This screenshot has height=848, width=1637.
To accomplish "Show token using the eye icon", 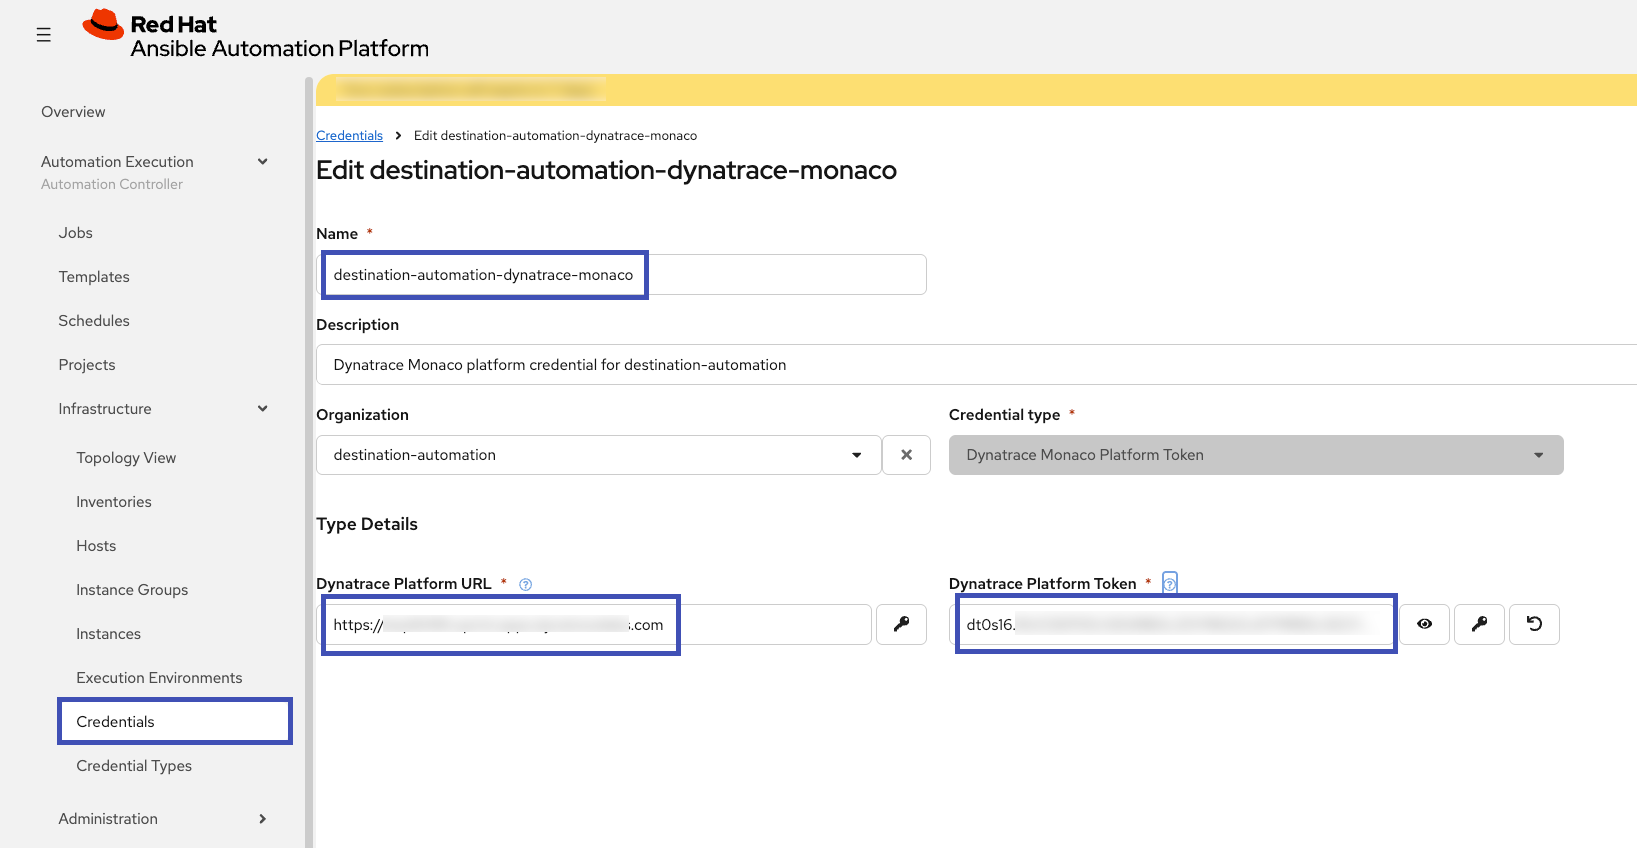I will pos(1424,624).
